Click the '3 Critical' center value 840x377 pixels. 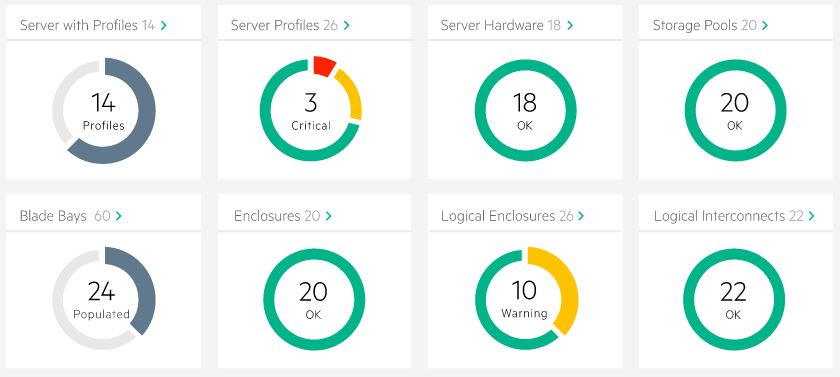pyautogui.click(x=311, y=111)
